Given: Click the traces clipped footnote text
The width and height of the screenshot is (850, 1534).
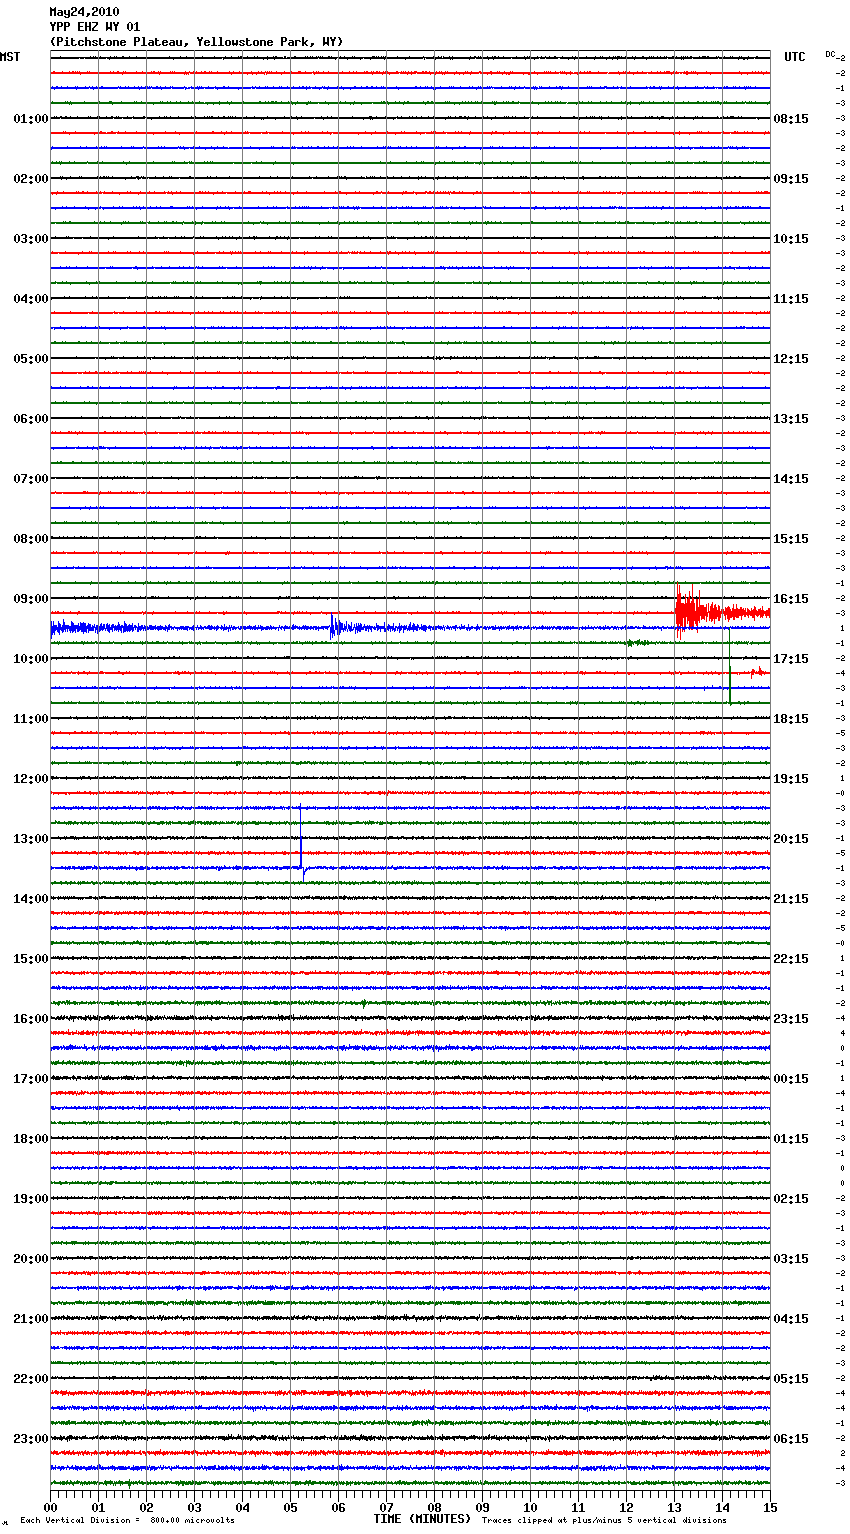Looking at the screenshot, I should tap(604, 1521).
